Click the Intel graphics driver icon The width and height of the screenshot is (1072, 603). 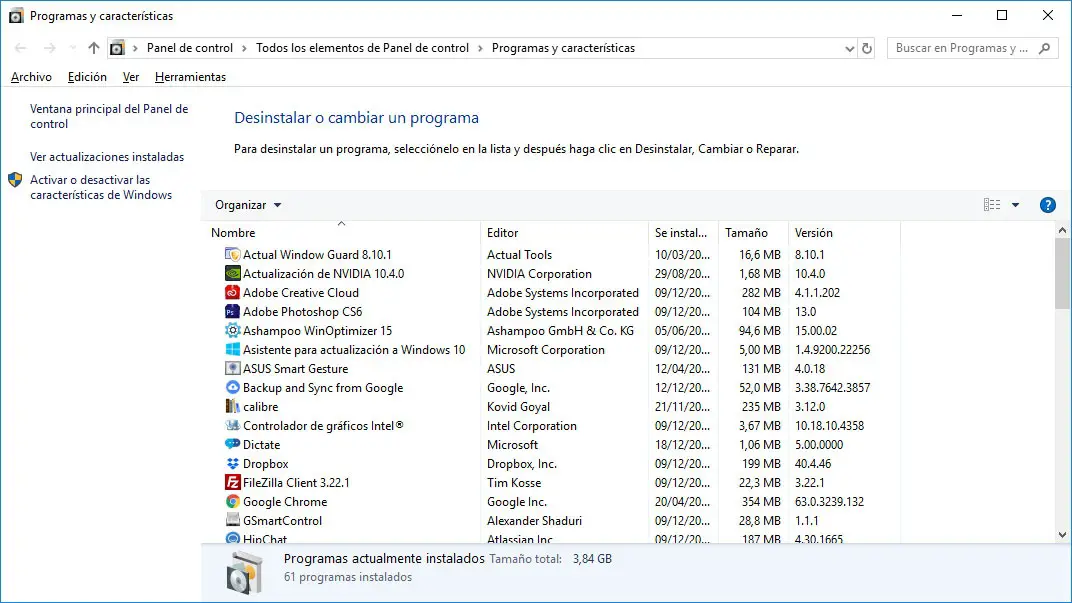click(x=232, y=425)
